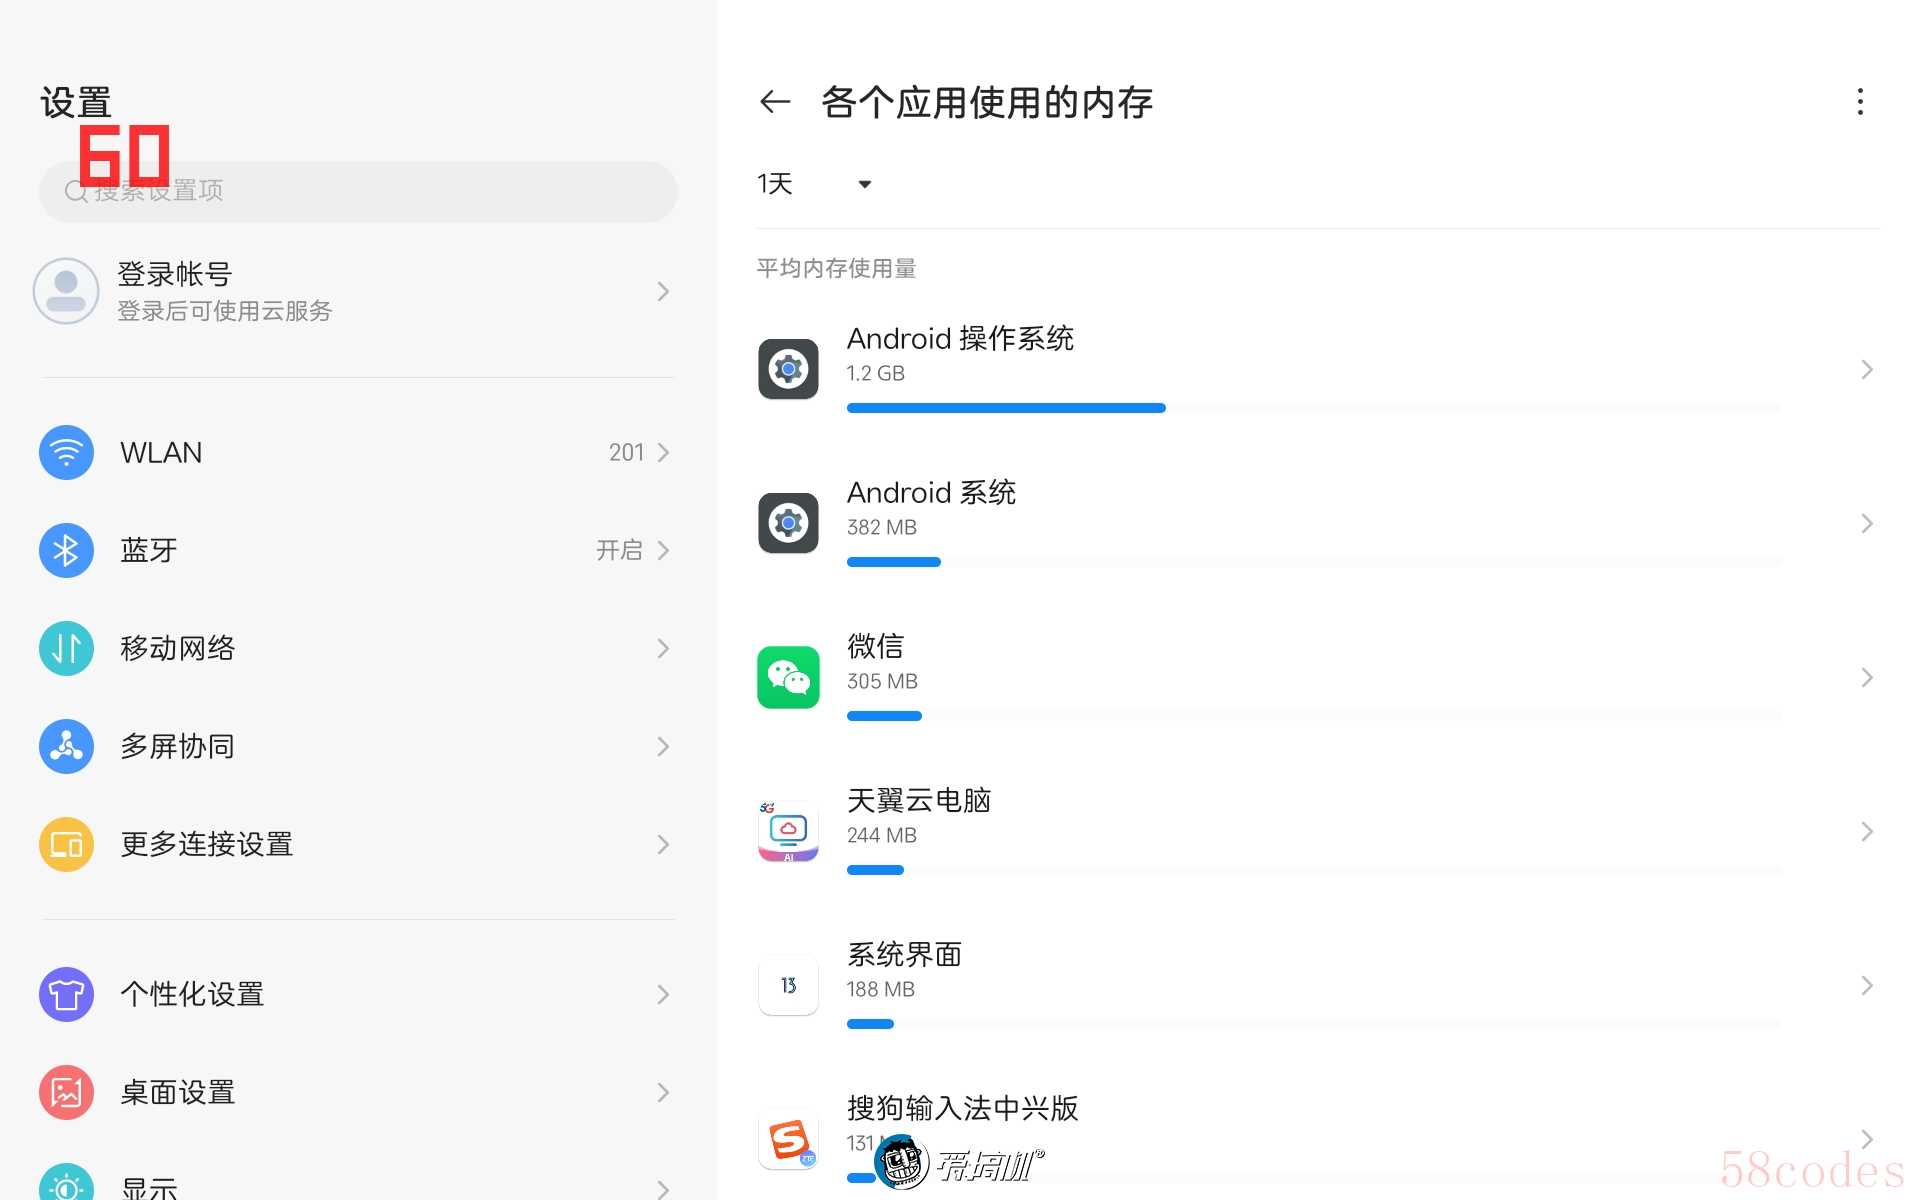Tap the 天翼云电脑 app icon

click(x=788, y=831)
